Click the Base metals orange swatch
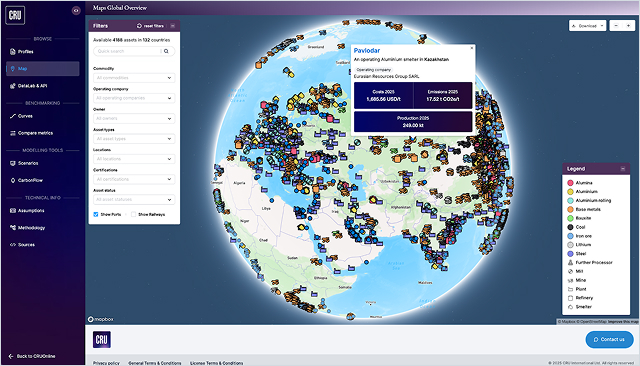This screenshot has height=366, width=640. click(x=570, y=209)
